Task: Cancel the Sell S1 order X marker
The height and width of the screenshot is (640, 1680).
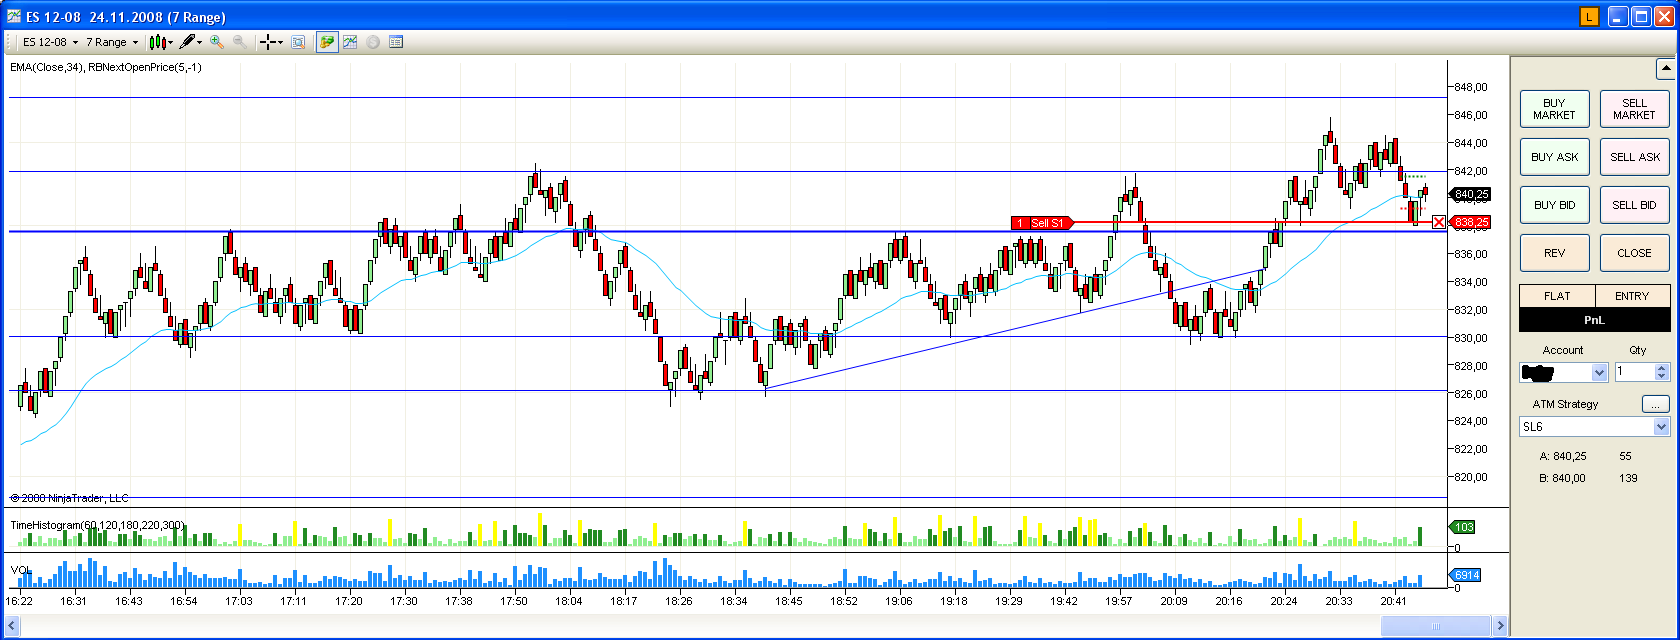Action: point(1439,222)
